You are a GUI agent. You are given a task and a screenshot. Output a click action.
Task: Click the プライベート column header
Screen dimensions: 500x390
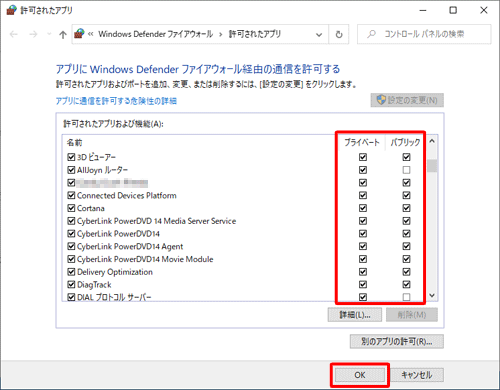[362, 143]
